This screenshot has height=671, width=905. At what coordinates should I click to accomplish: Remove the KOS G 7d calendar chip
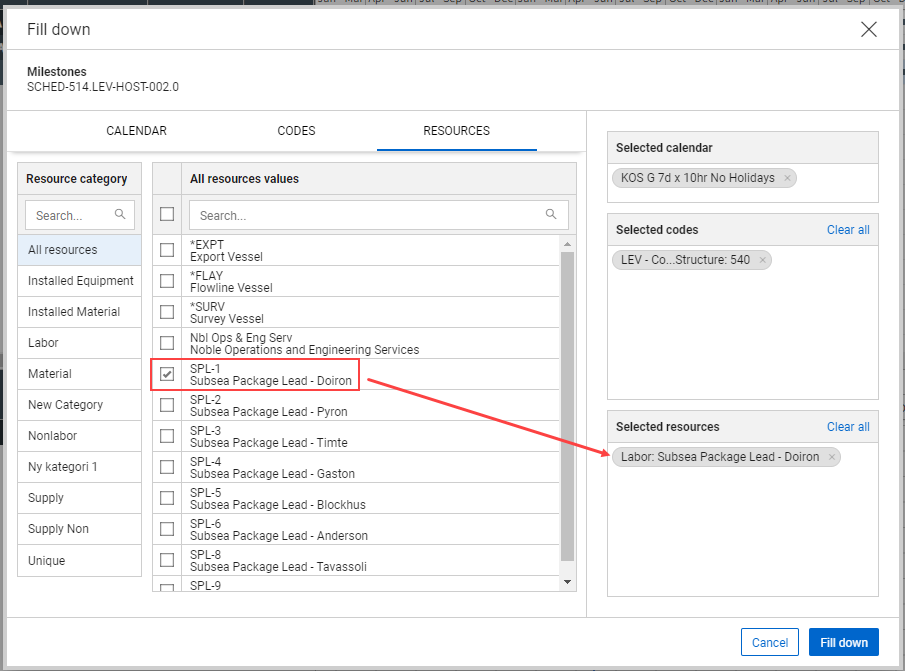[x=787, y=179]
